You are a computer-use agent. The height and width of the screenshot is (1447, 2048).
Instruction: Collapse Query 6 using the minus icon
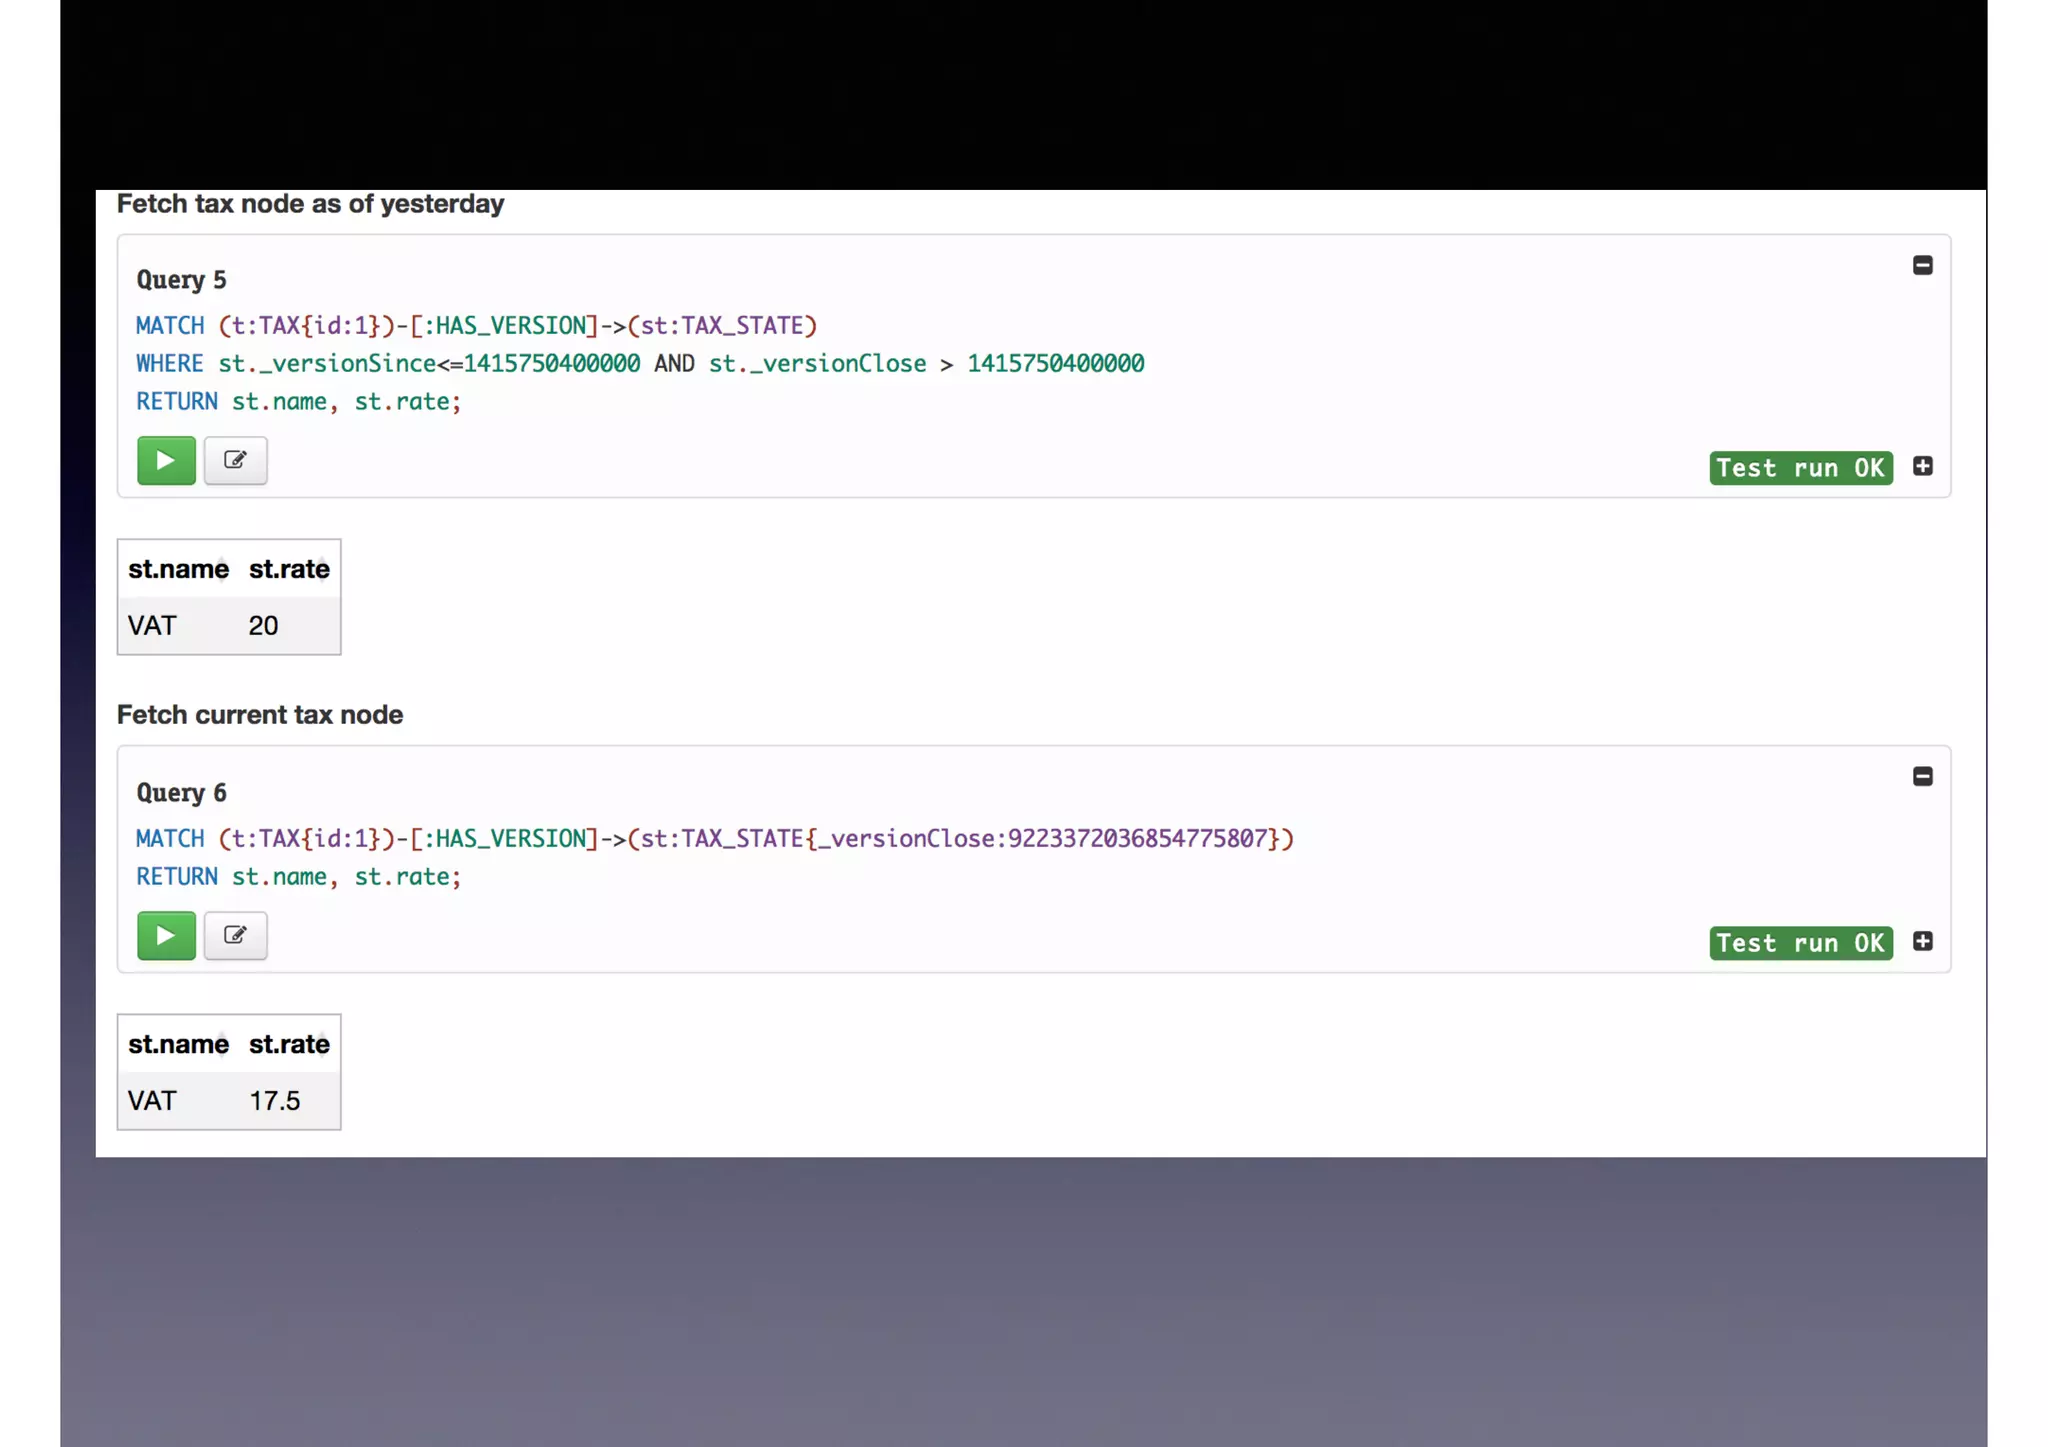click(1922, 777)
